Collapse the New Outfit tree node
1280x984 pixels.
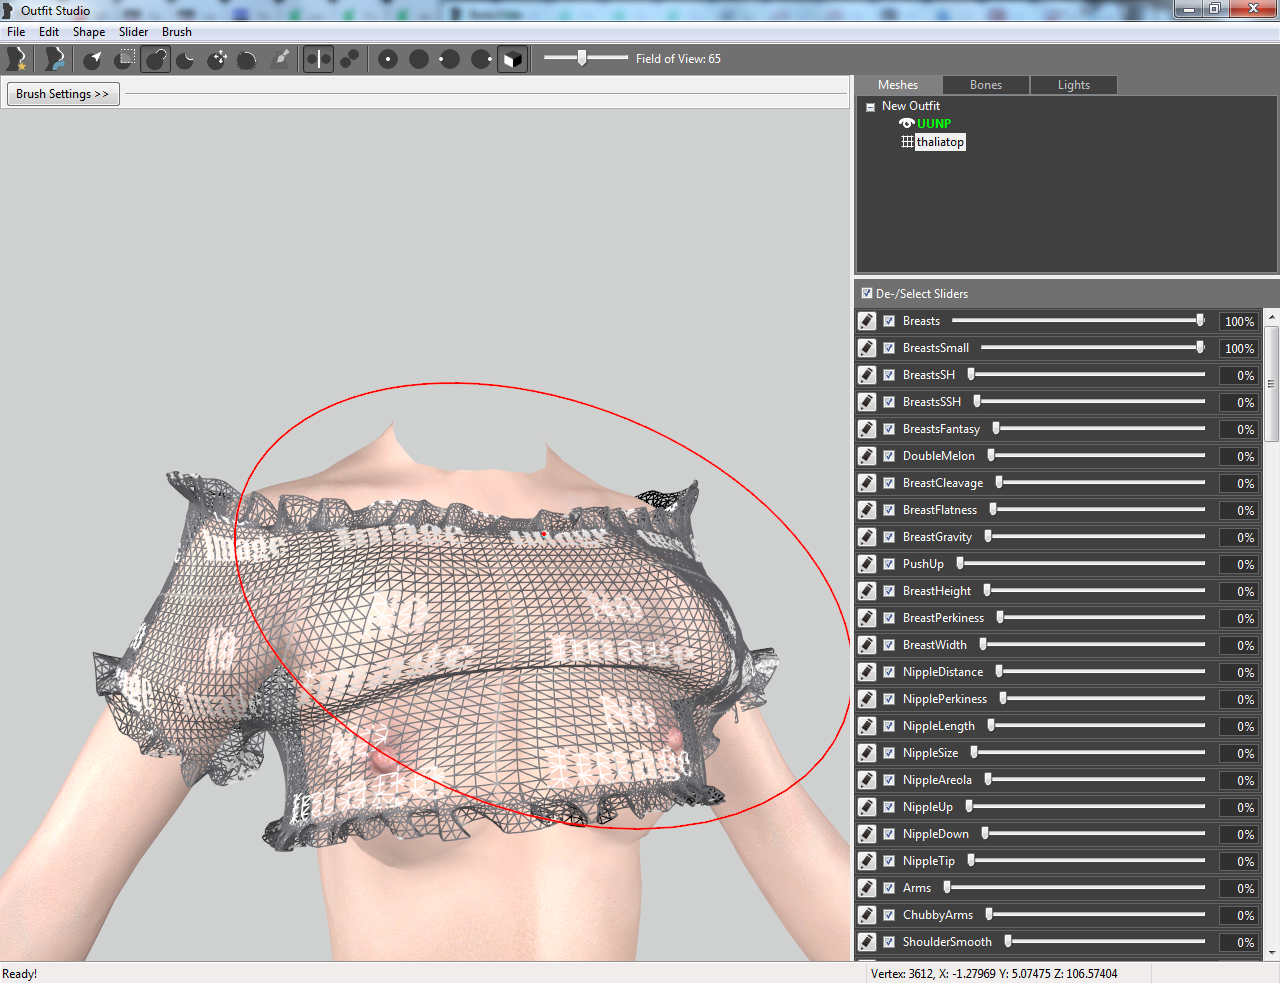click(870, 106)
